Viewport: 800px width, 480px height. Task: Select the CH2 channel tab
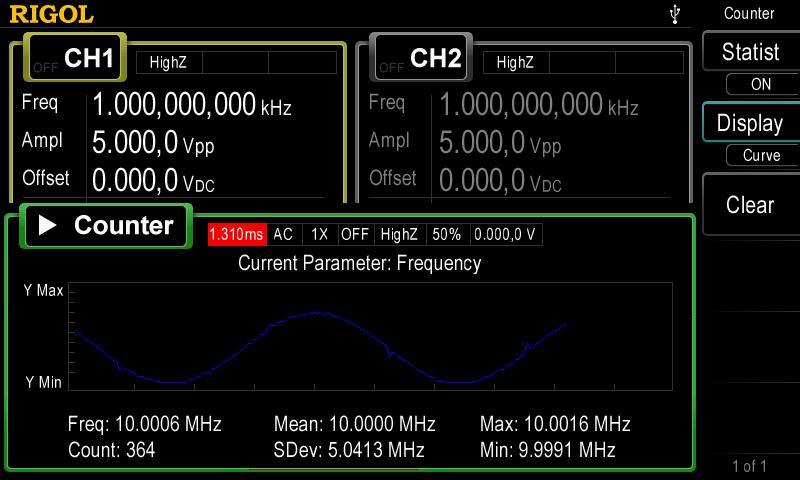pos(434,59)
